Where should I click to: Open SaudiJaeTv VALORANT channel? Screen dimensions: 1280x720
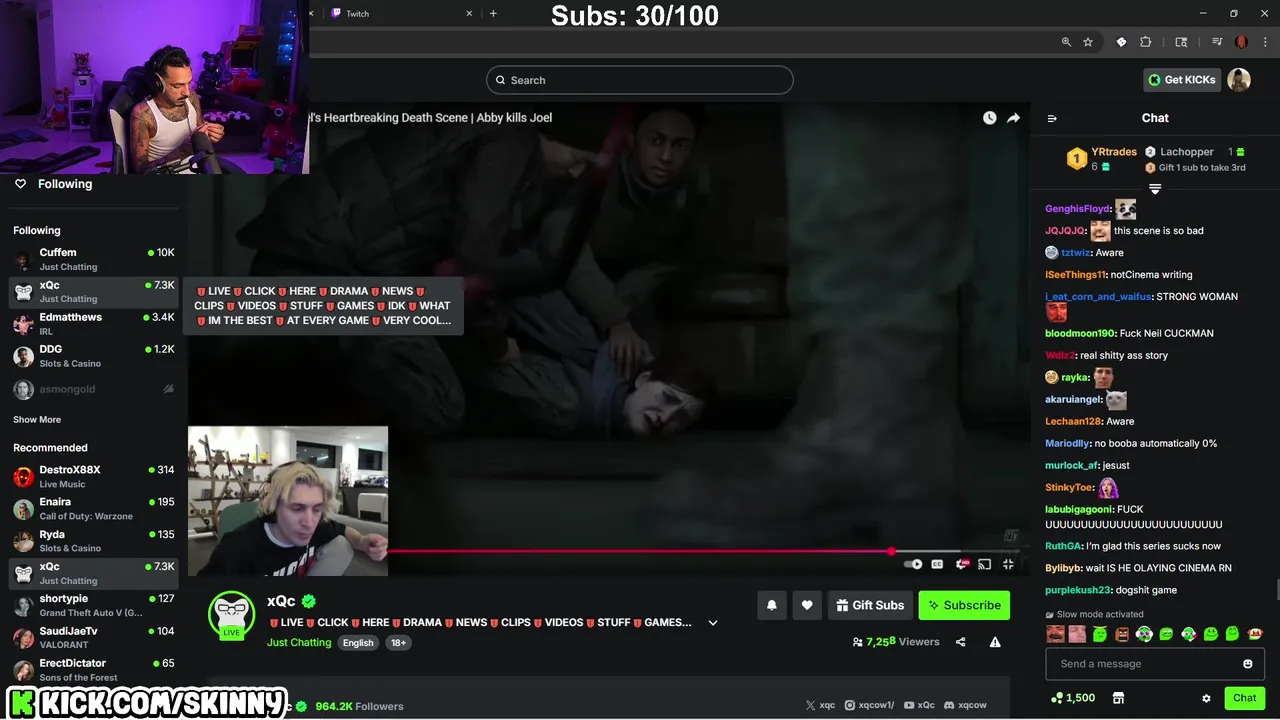pyautogui.click(x=94, y=638)
